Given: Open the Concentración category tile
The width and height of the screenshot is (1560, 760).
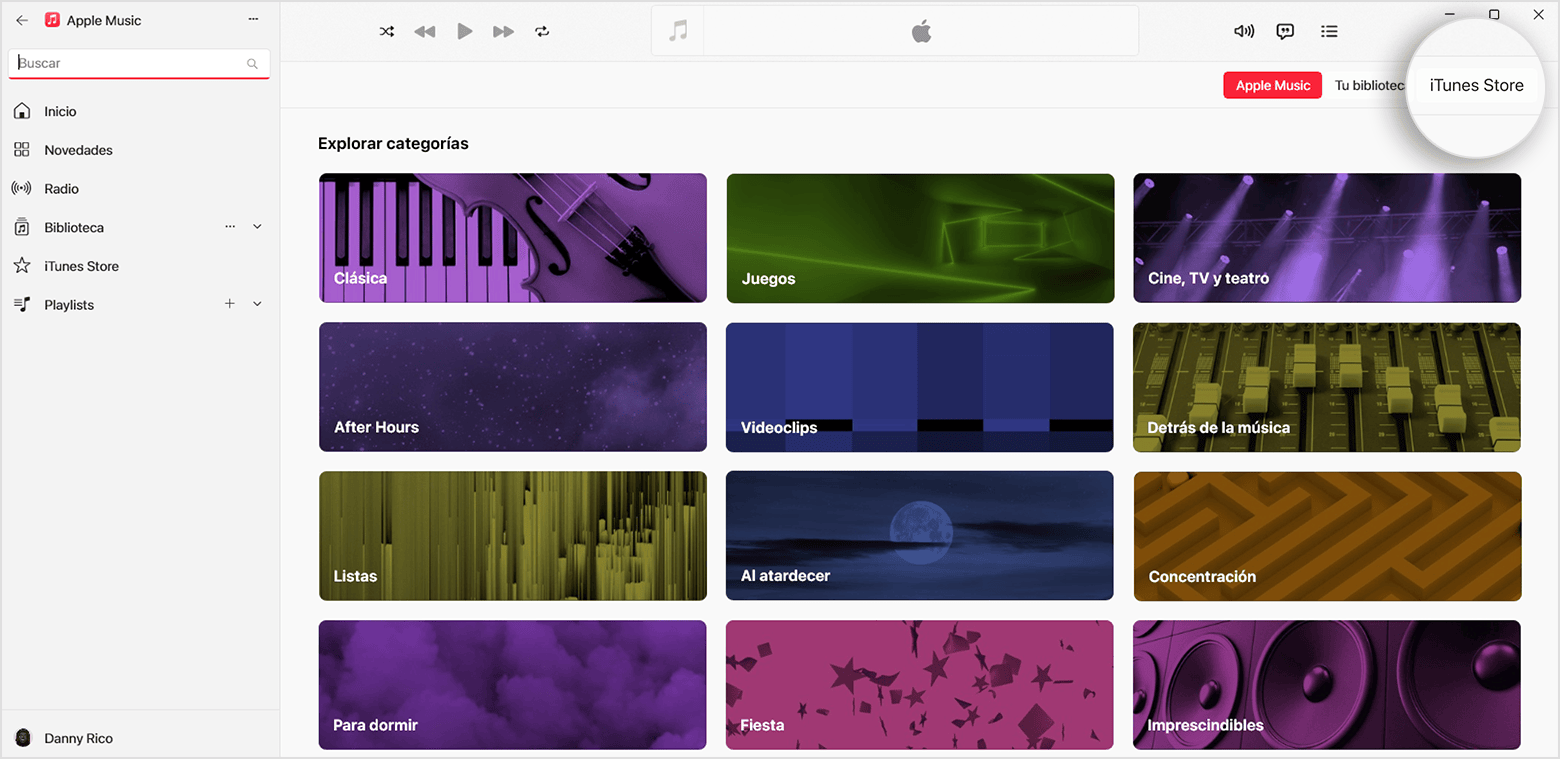Looking at the screenshot, I should click(x=1327, y=536).
